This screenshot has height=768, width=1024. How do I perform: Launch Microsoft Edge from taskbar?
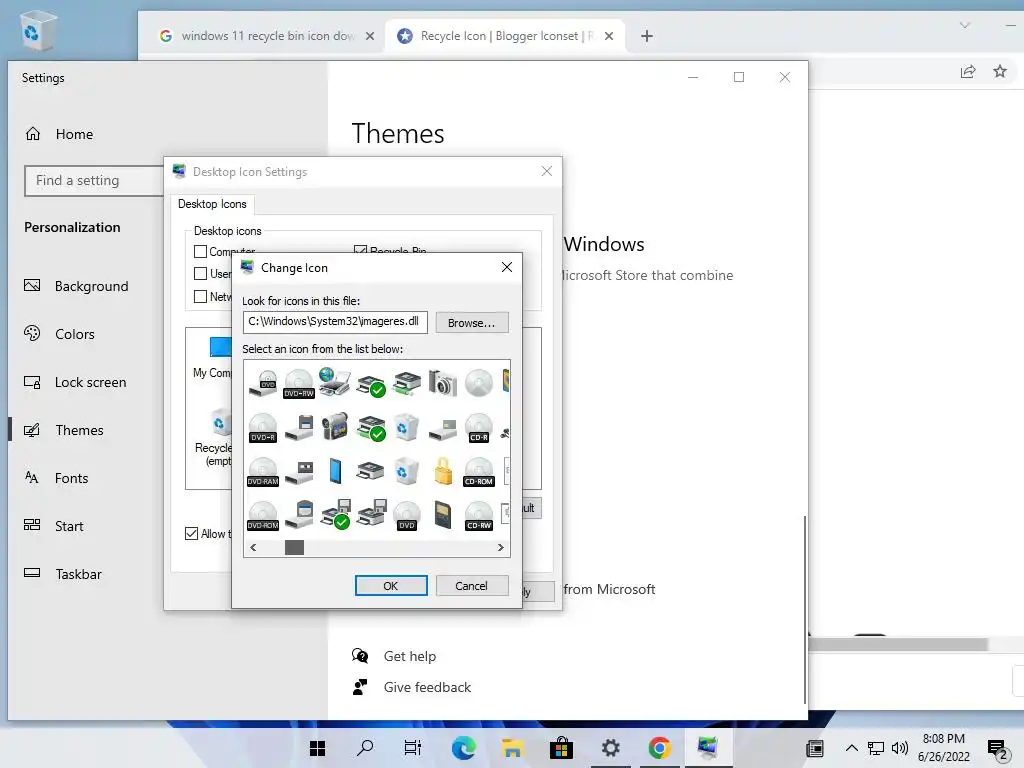464,748
